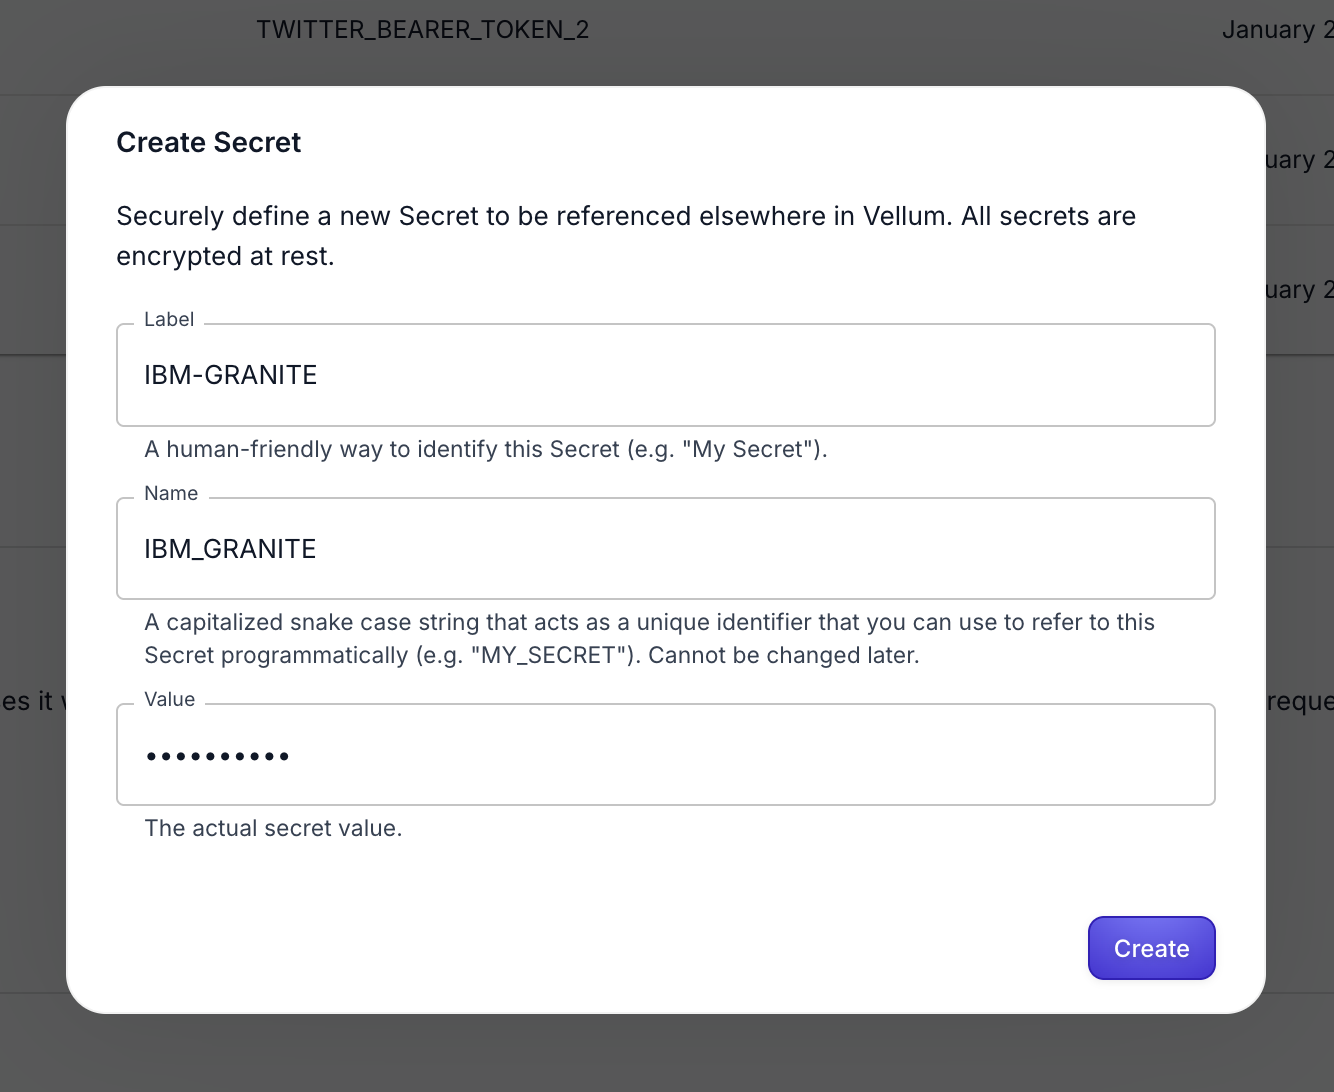Click the small "Label" field caption
1334x1092 pixels.
169,320
